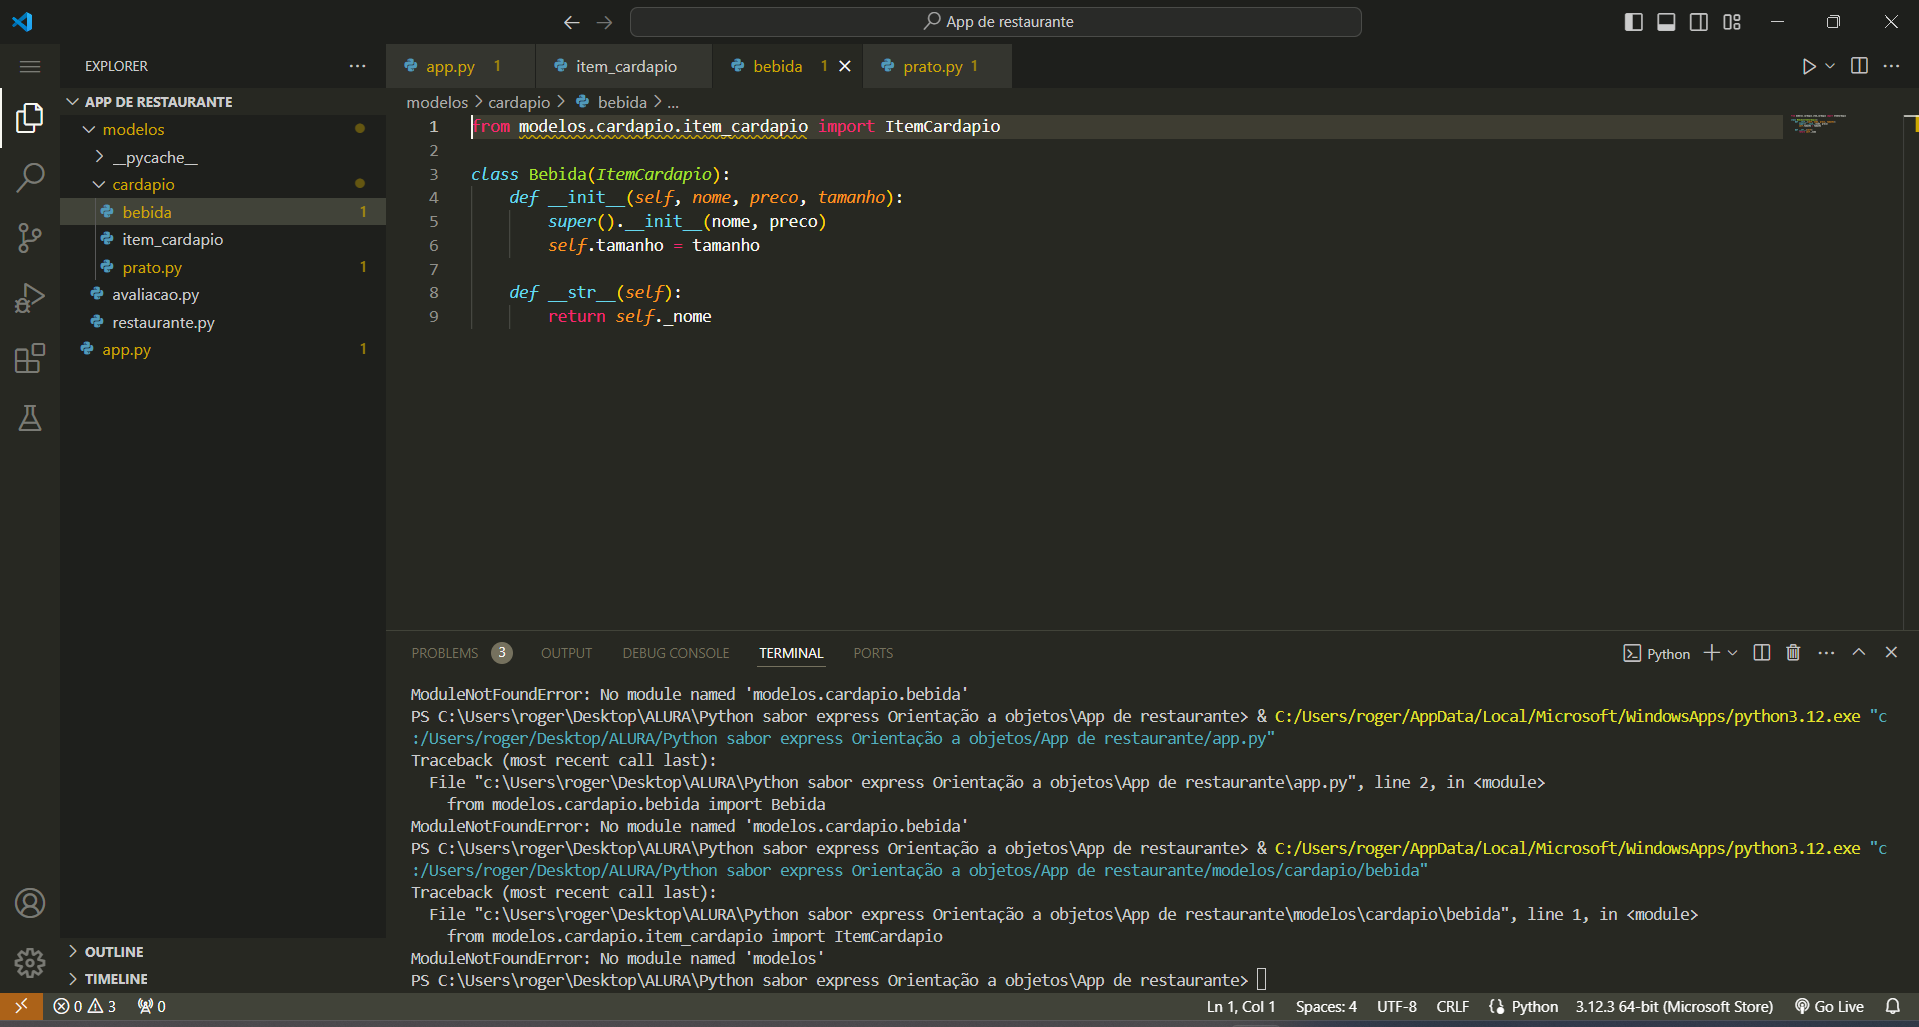Open the Explorer view in activity bar
Screen dimensions: 1919x1027
pos(30,118)
